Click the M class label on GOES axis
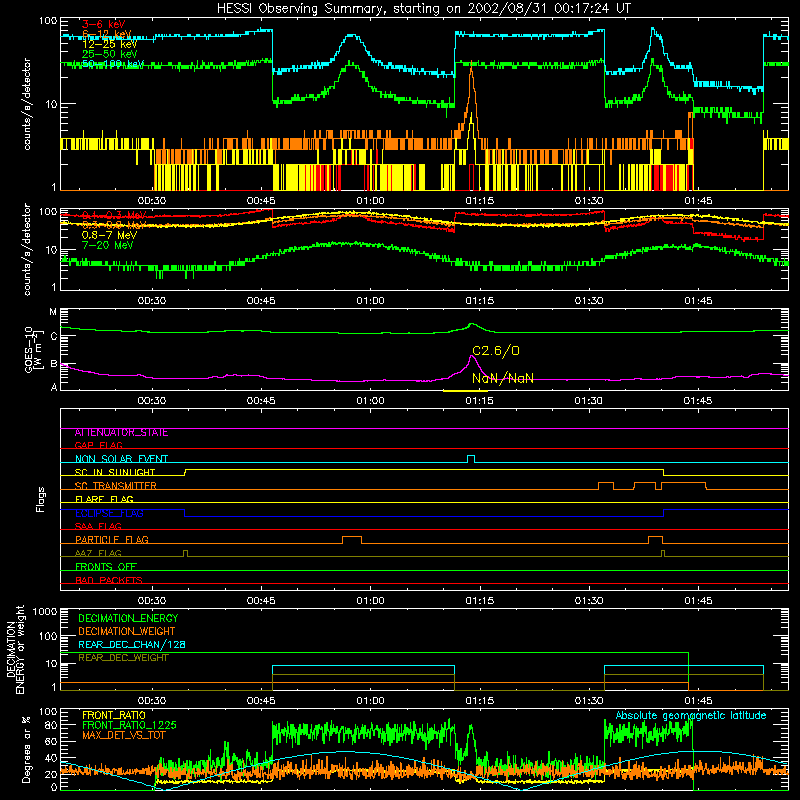The width and height of the screenshot is (800, 800). click(x=53, y=312)
